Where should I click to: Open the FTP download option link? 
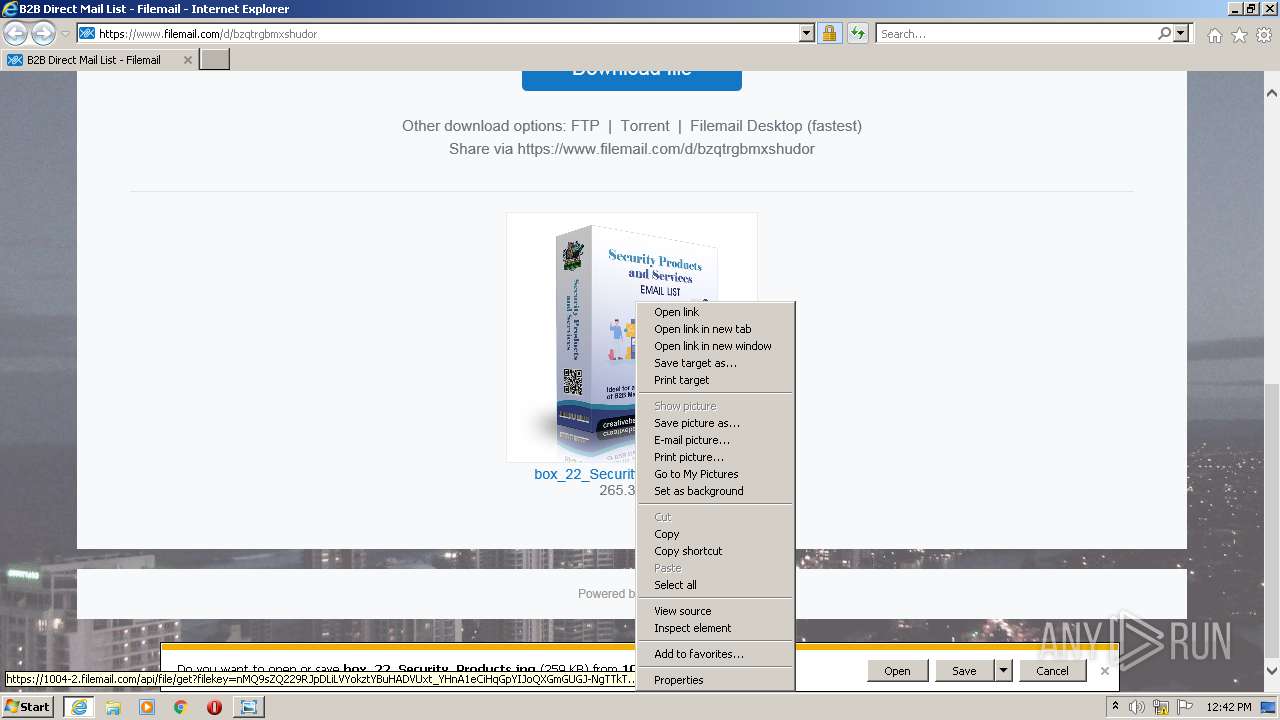tap(585, 126)
